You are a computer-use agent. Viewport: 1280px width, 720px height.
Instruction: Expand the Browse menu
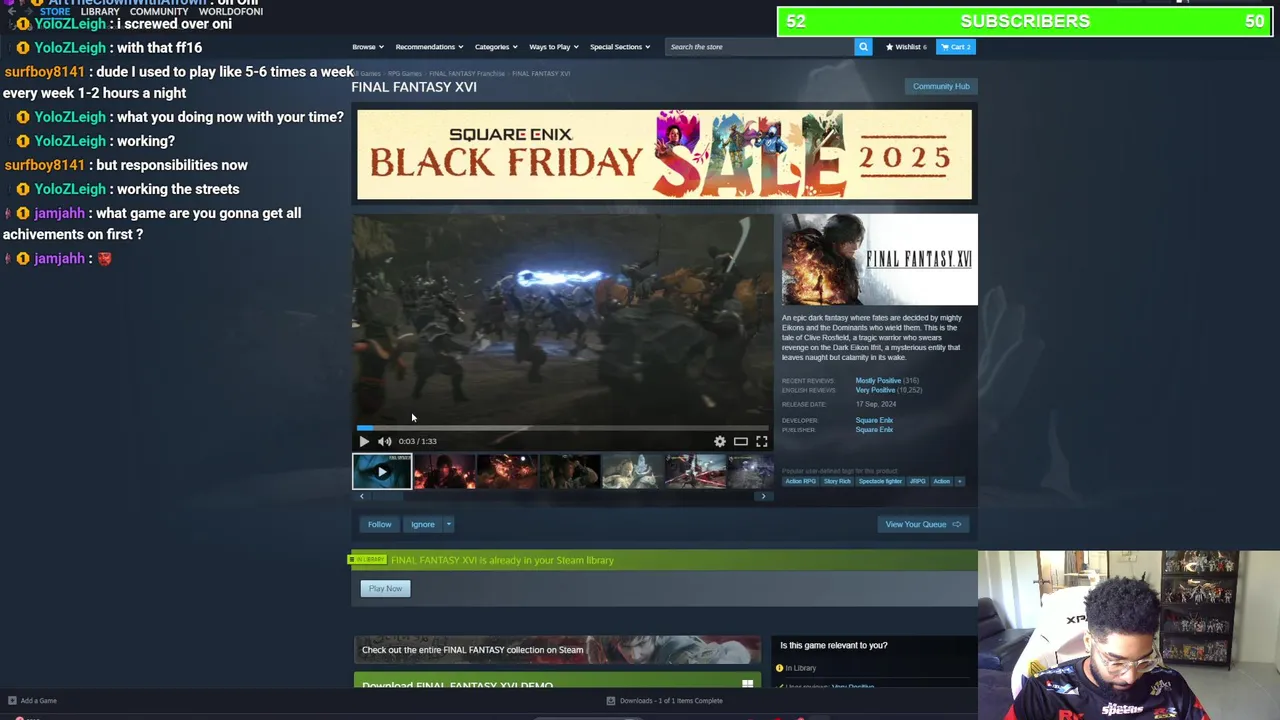[x=366, y=47]
